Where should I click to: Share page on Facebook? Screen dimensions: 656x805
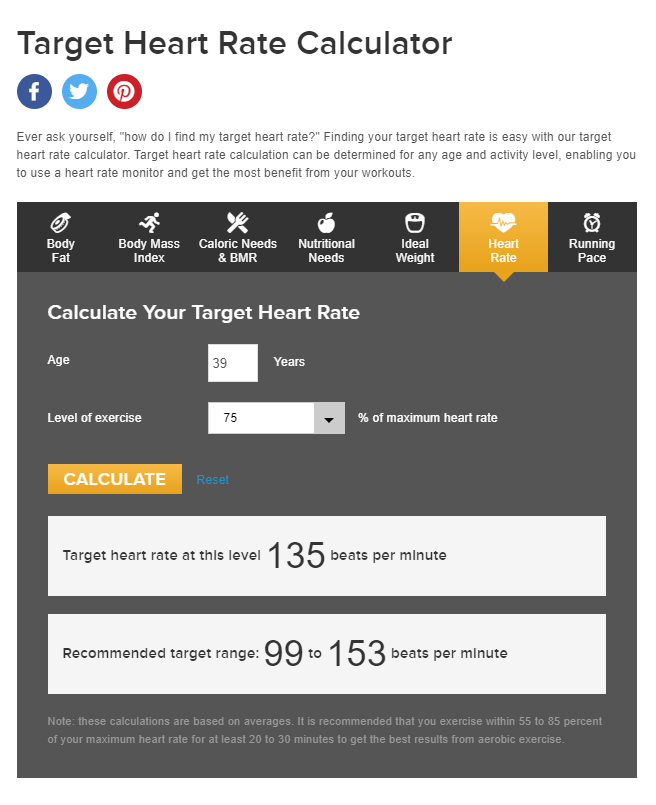point(34,91)
